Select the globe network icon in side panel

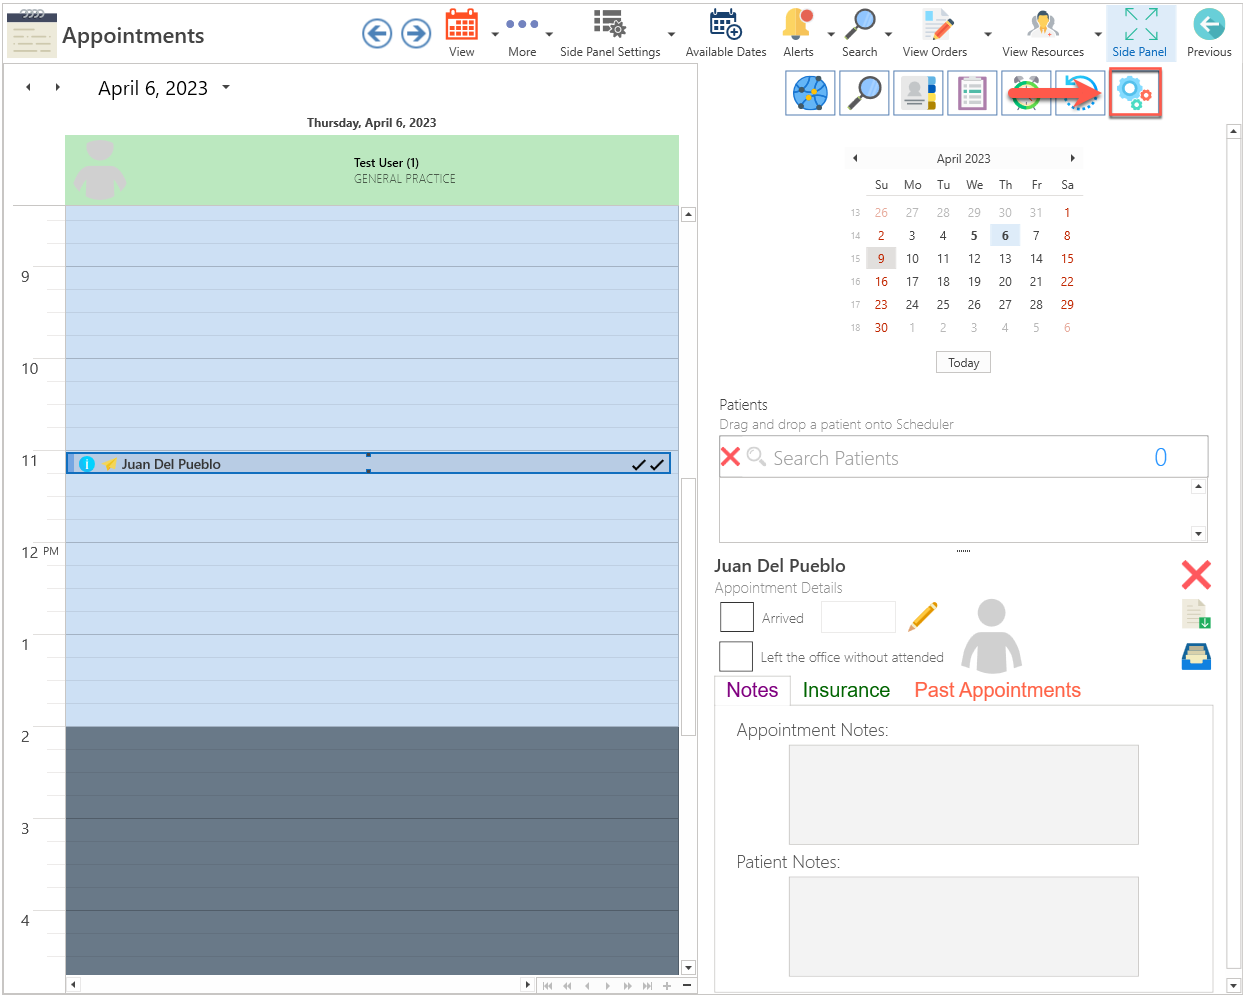810,93
